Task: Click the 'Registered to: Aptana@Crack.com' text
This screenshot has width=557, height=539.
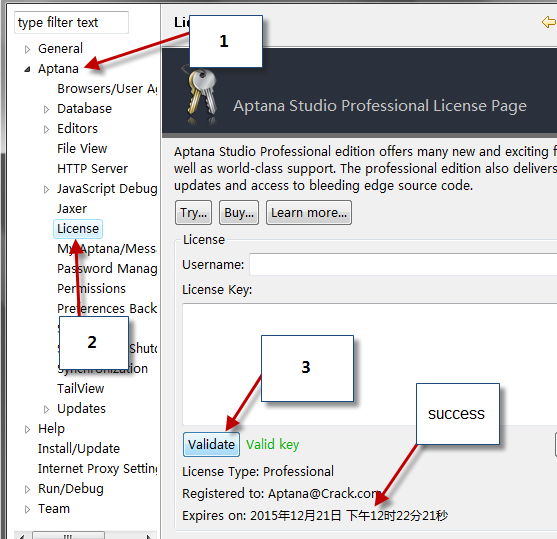Action: pos(281,494)
